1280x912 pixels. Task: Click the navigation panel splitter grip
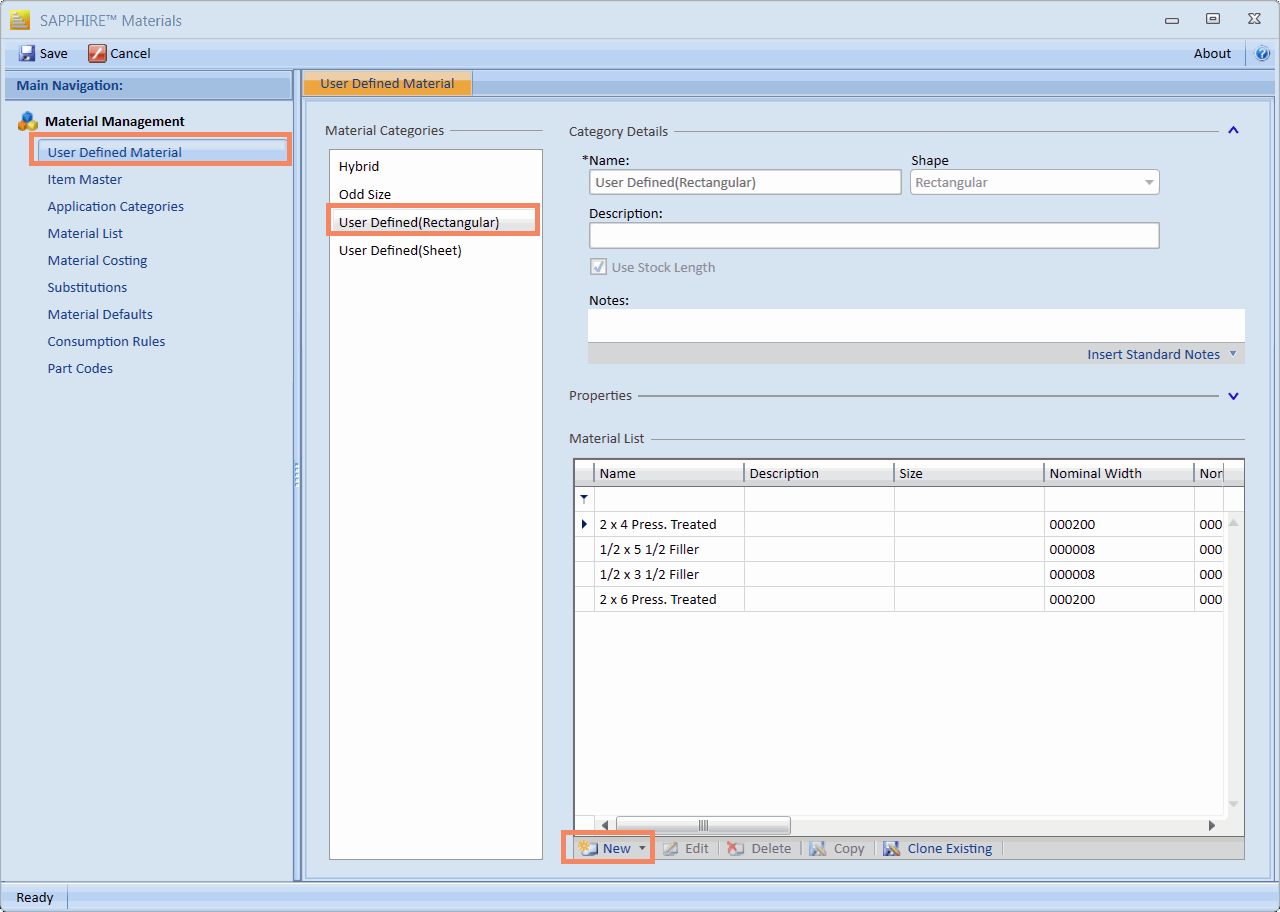[x=297, y=475]
